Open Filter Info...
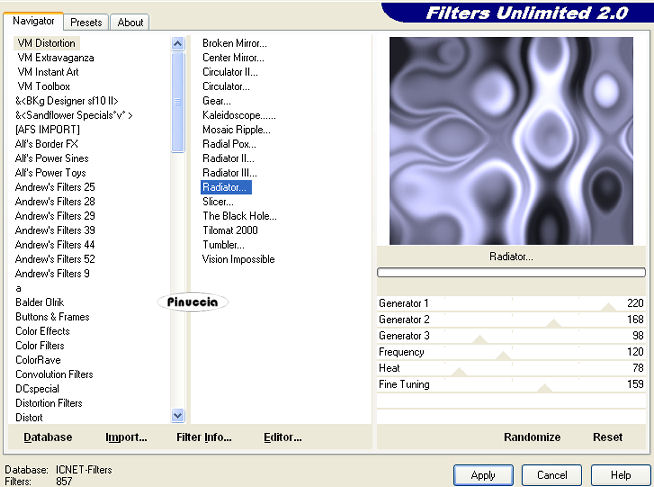Viewport: 654px width, 487px height. coord(204,437)
